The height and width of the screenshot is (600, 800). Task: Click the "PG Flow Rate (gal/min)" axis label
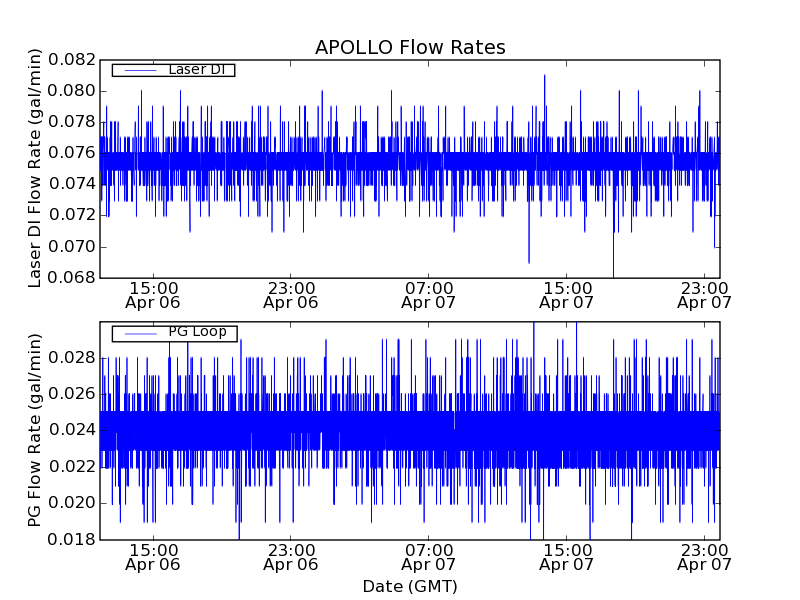(34, 430)
